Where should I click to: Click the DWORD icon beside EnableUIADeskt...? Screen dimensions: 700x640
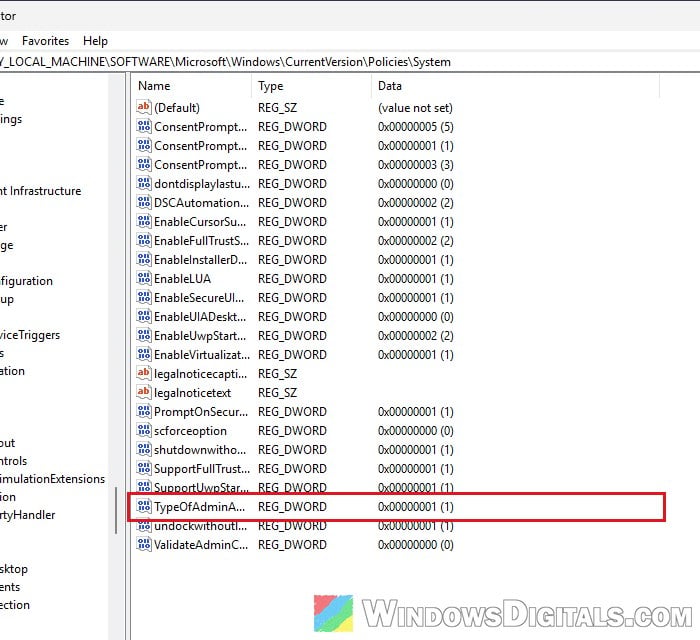click(x=144, y=316)
